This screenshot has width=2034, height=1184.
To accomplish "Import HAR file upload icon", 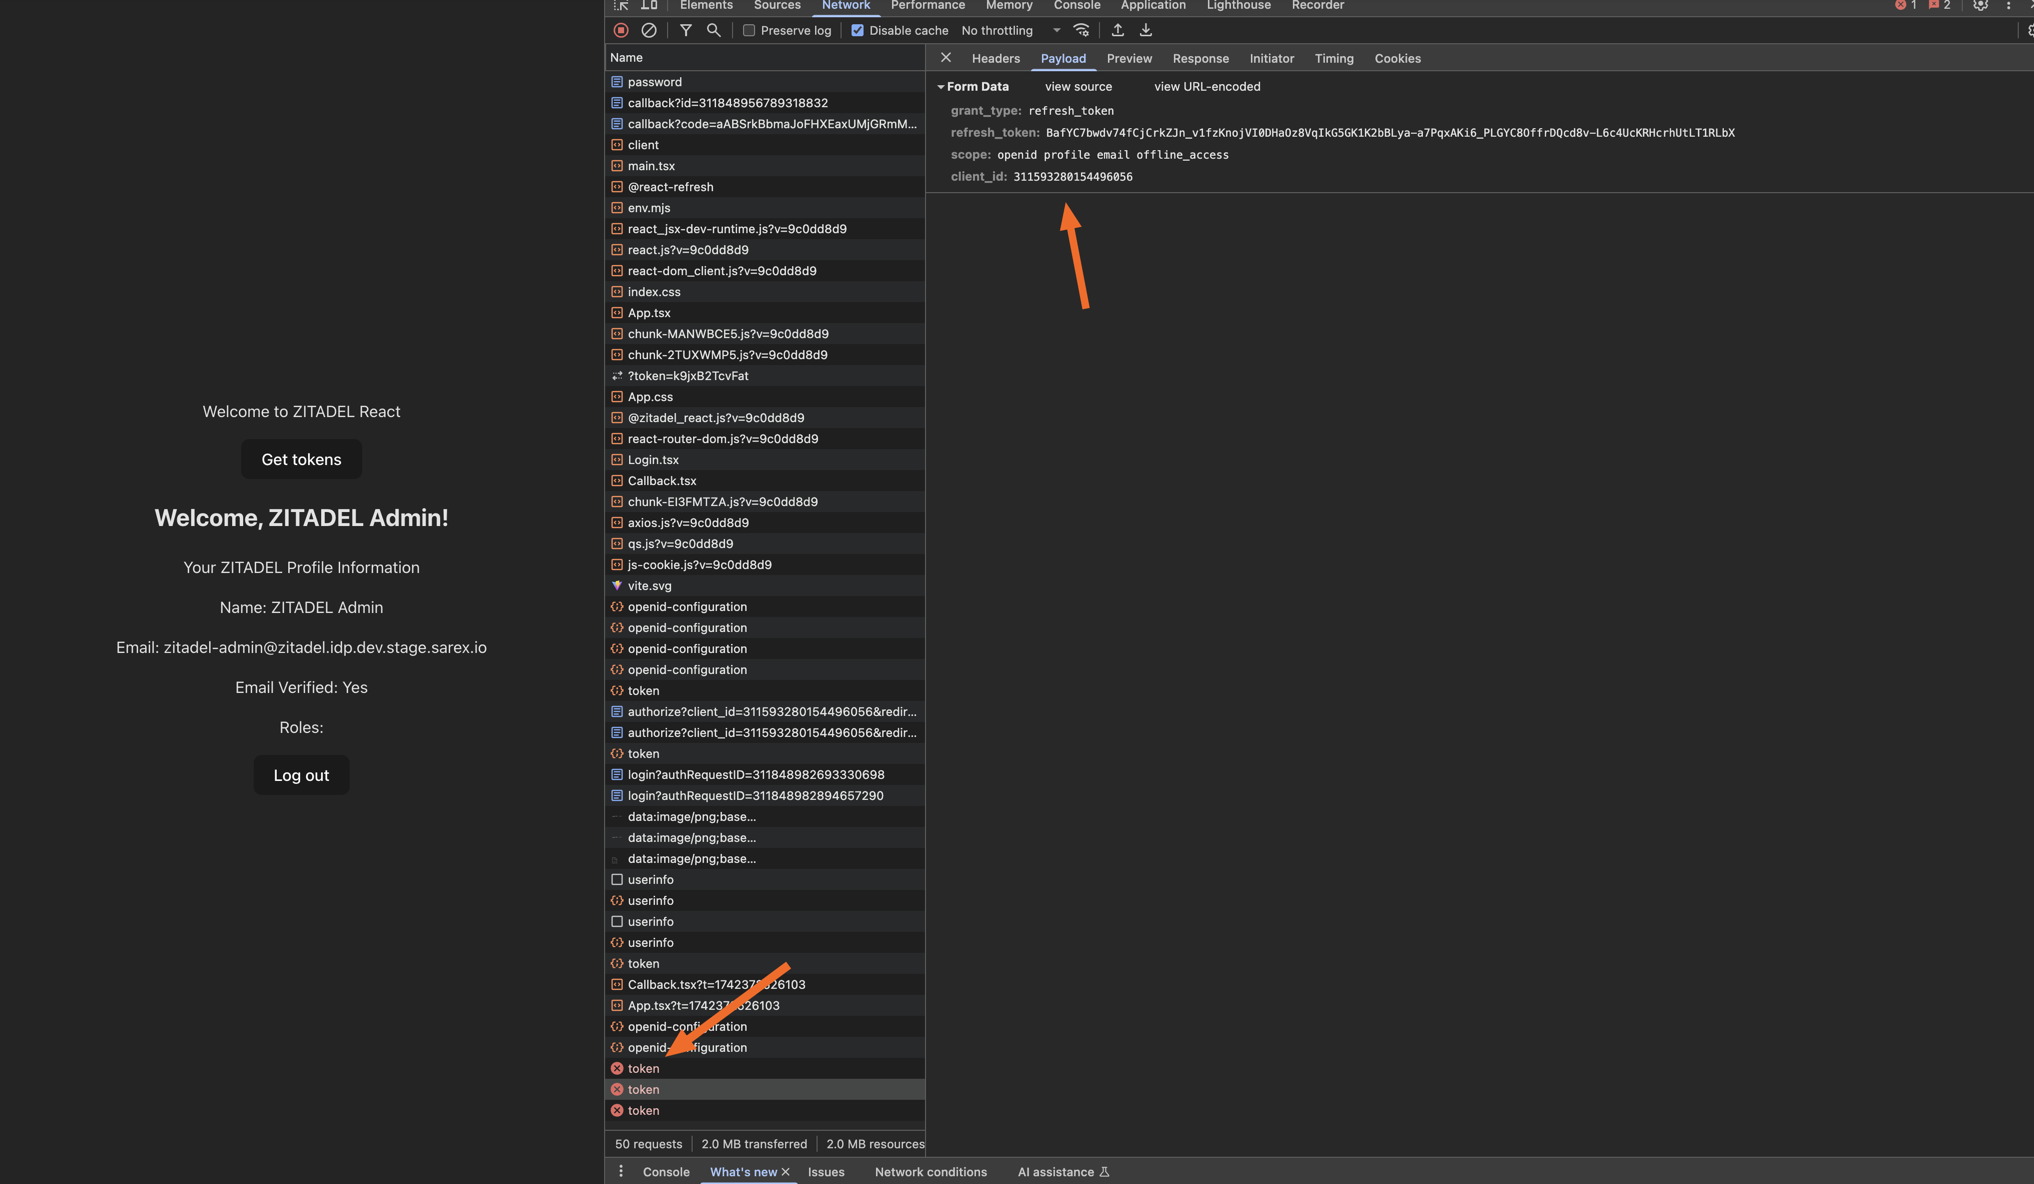I will tap(1118, 30).
